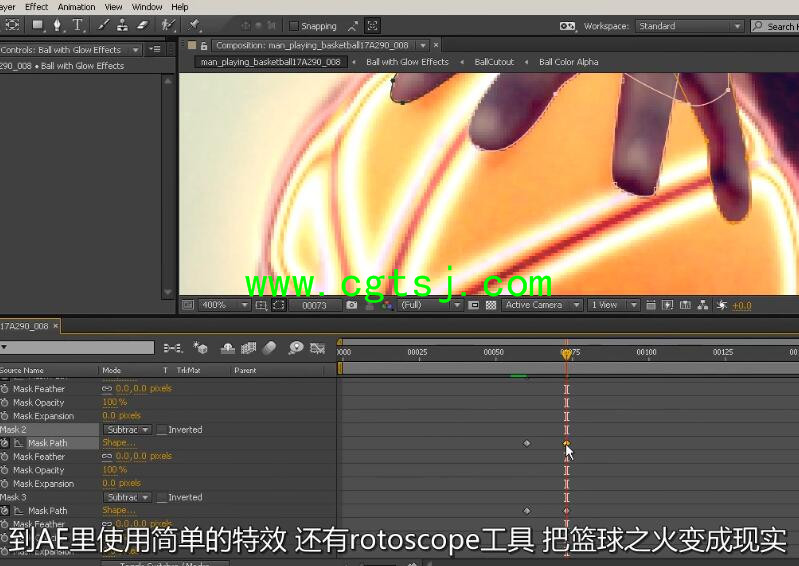The height and width of the screenshot is (566, 799).
Task: Enable Motion Blur for the composition
Action: pos(270,348)
